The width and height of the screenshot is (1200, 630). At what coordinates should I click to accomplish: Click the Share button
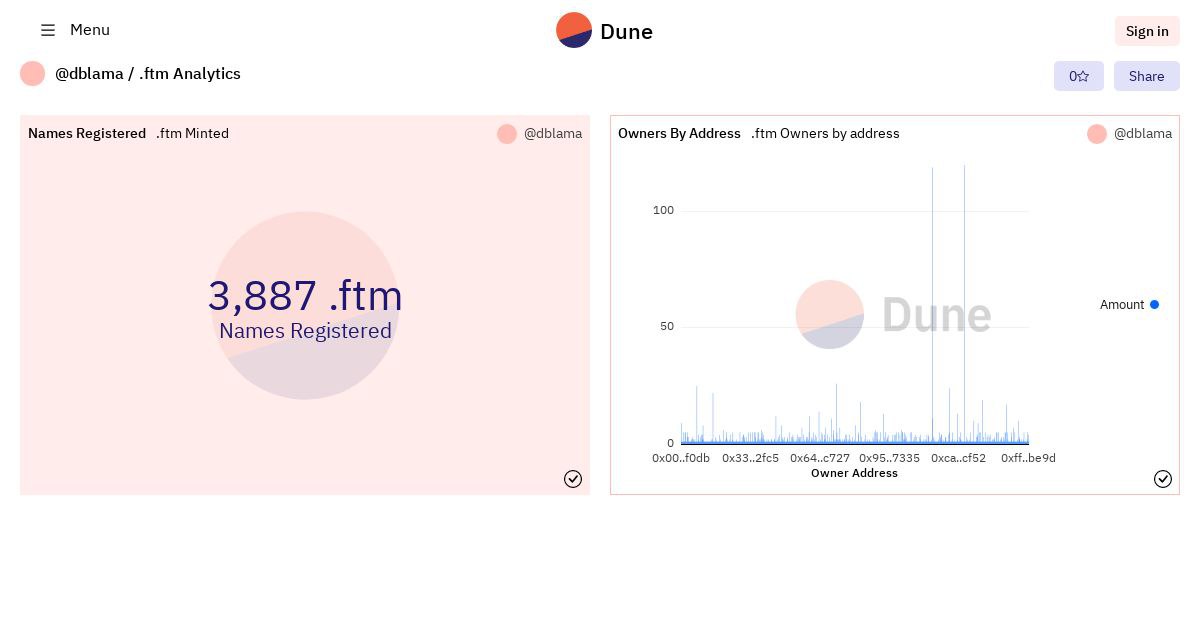(1147, 76)
